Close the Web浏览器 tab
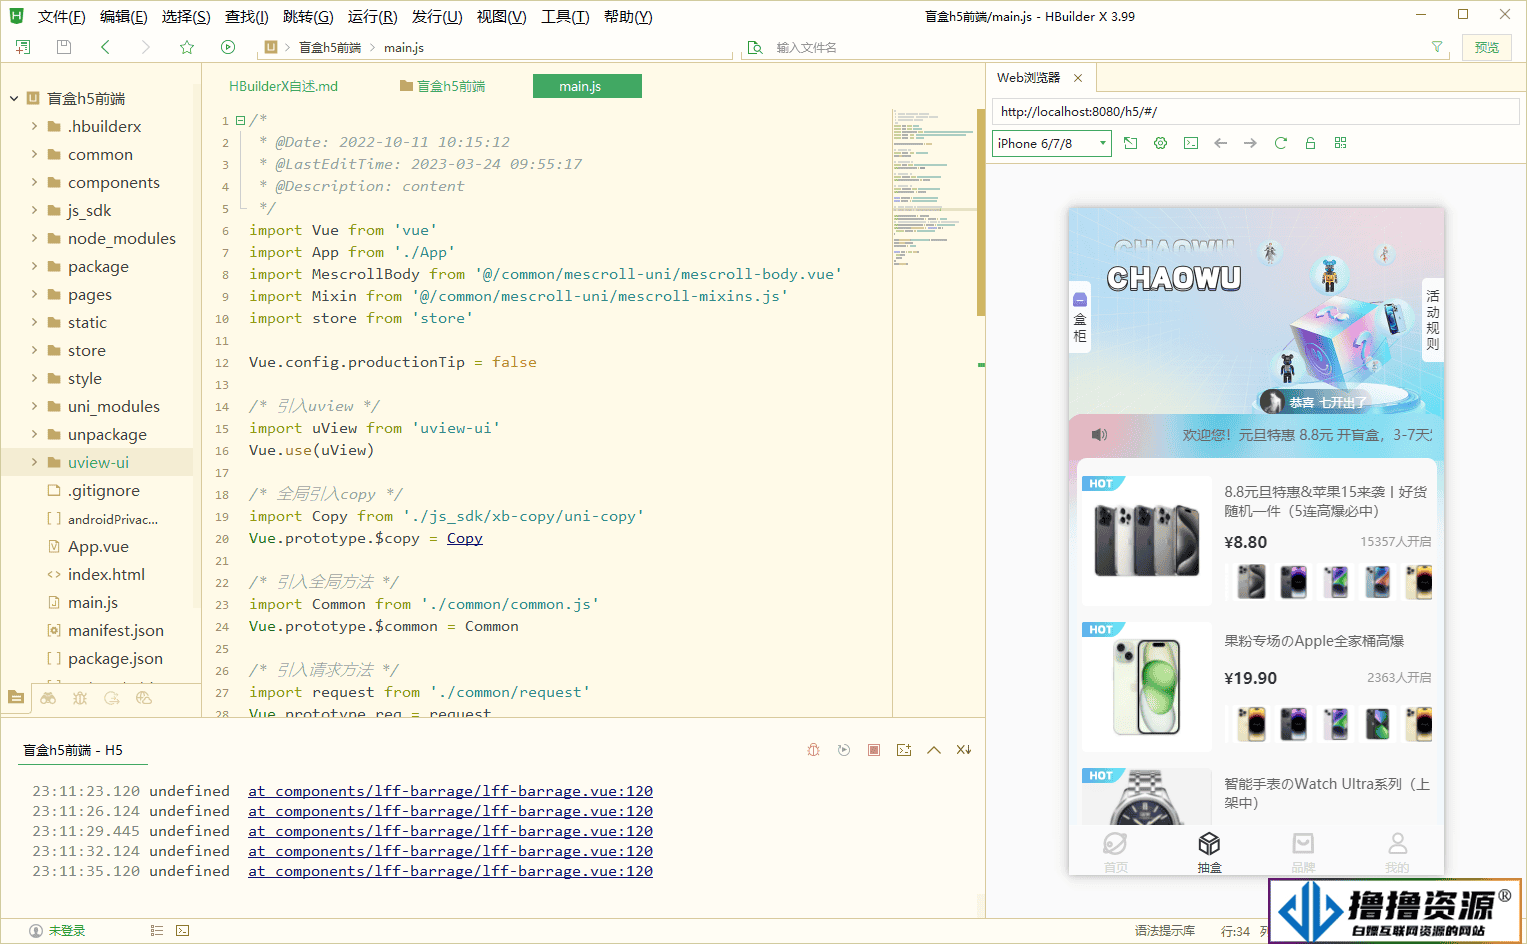1527x944 pixels. [1078, 78]
